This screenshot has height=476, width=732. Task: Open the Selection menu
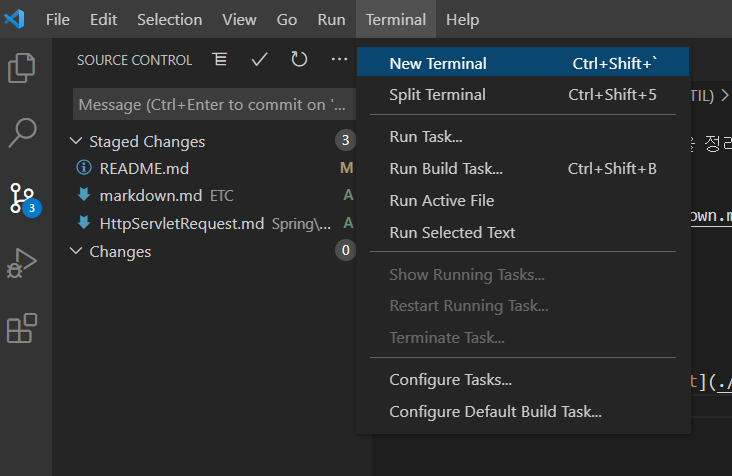click(169, 19)
